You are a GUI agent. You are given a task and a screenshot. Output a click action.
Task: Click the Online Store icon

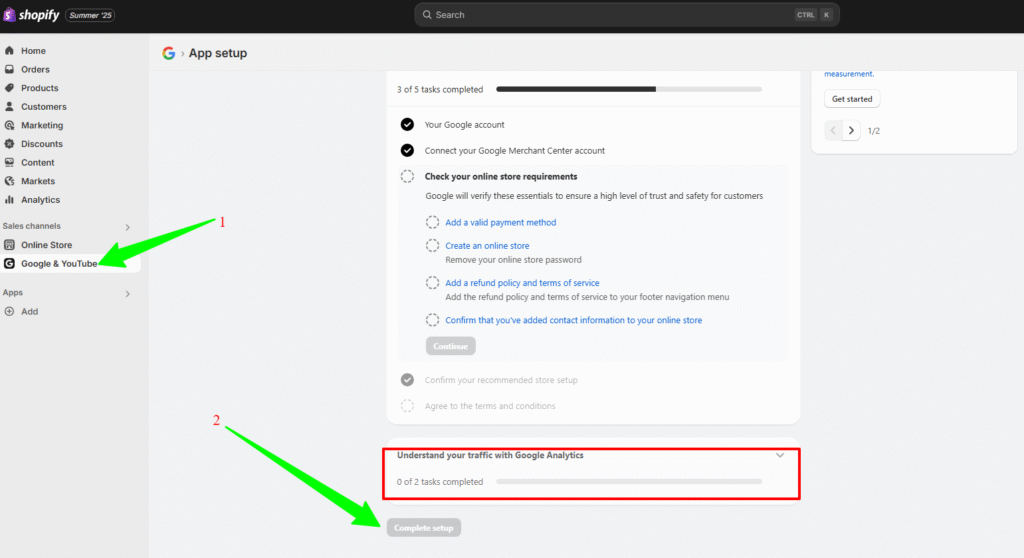coord(9,244)
